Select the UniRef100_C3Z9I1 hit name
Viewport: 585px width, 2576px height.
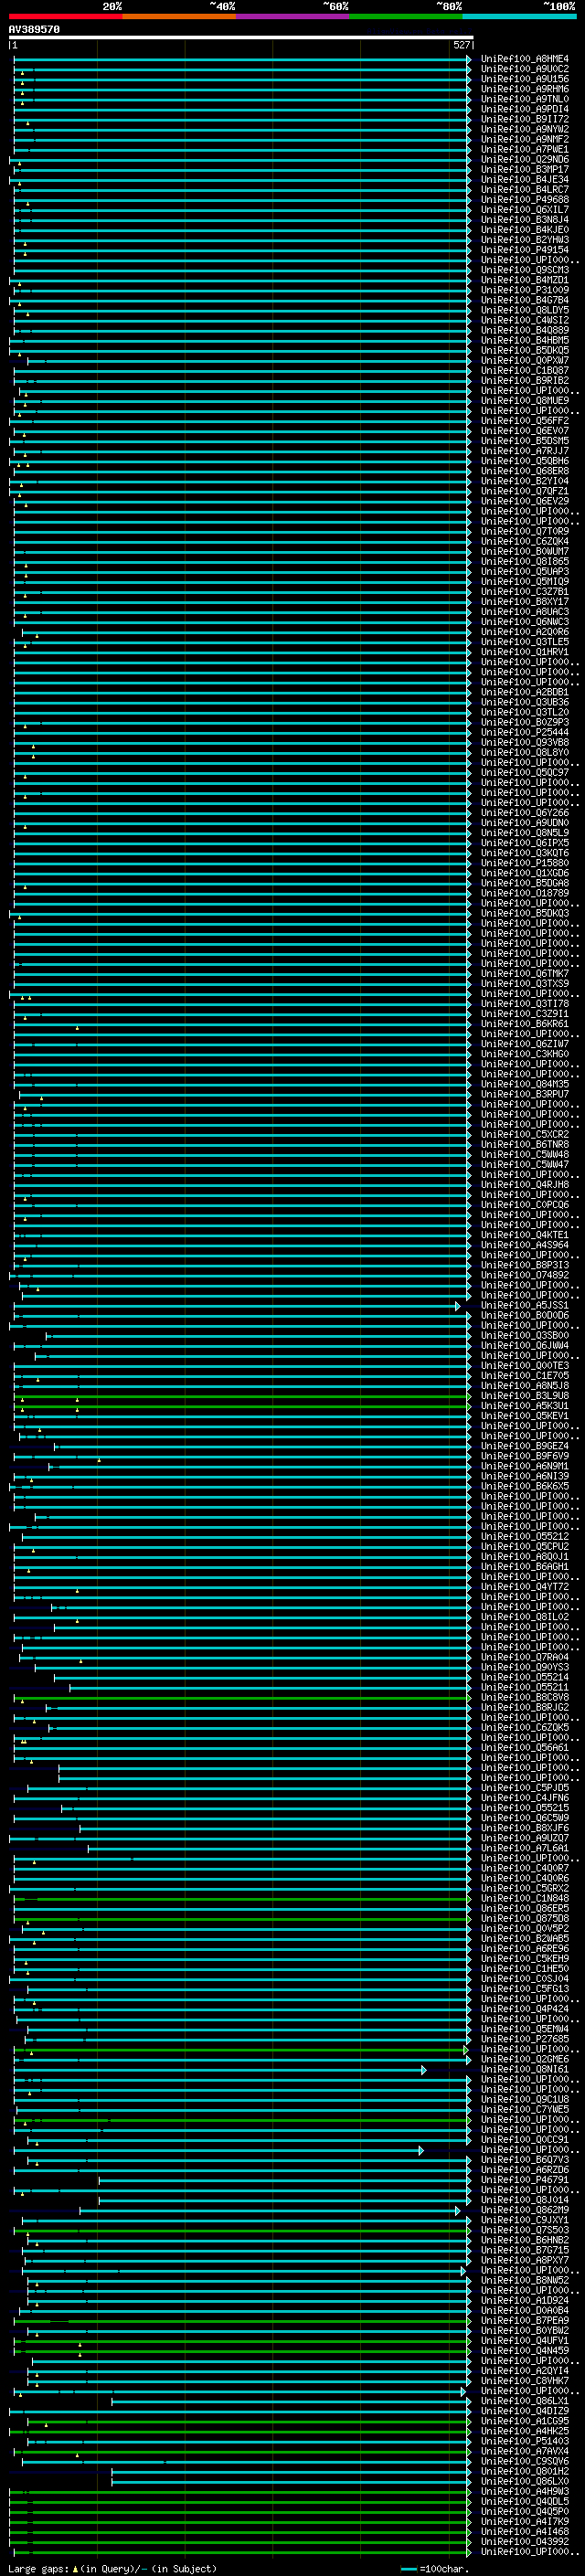tap(524, 1014)
